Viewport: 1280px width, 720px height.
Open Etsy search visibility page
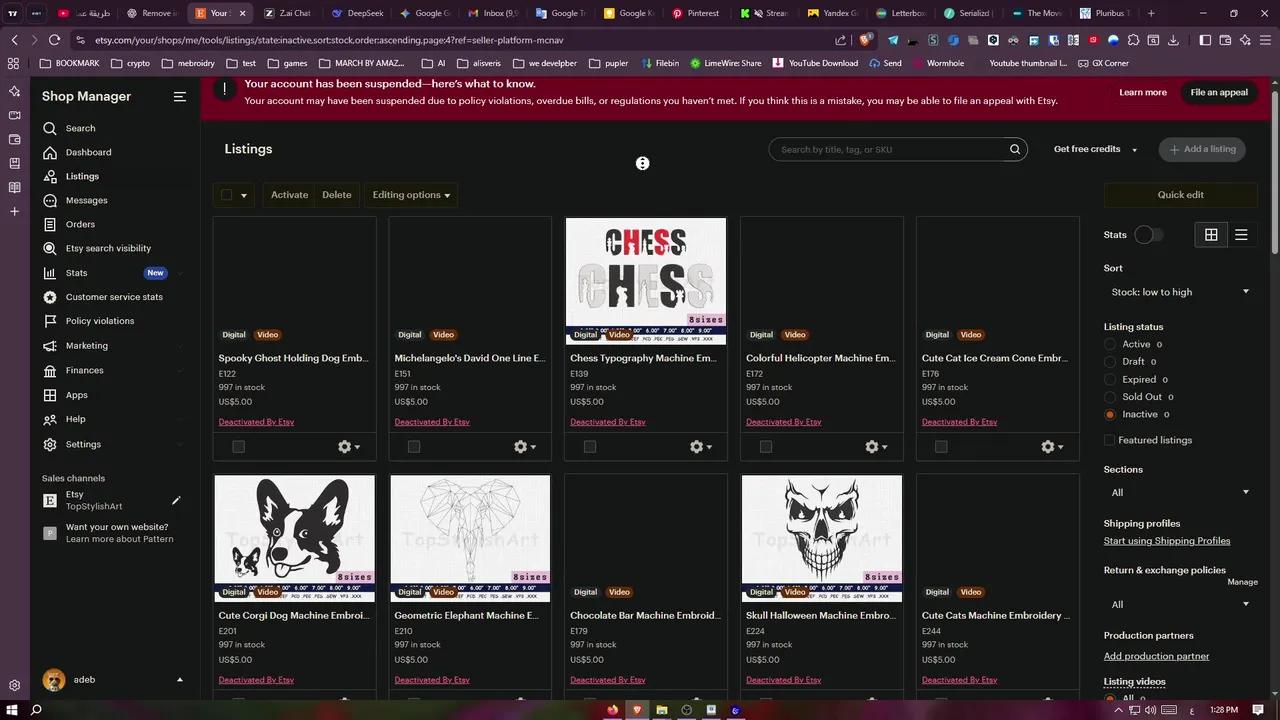(x=108, y=248)
